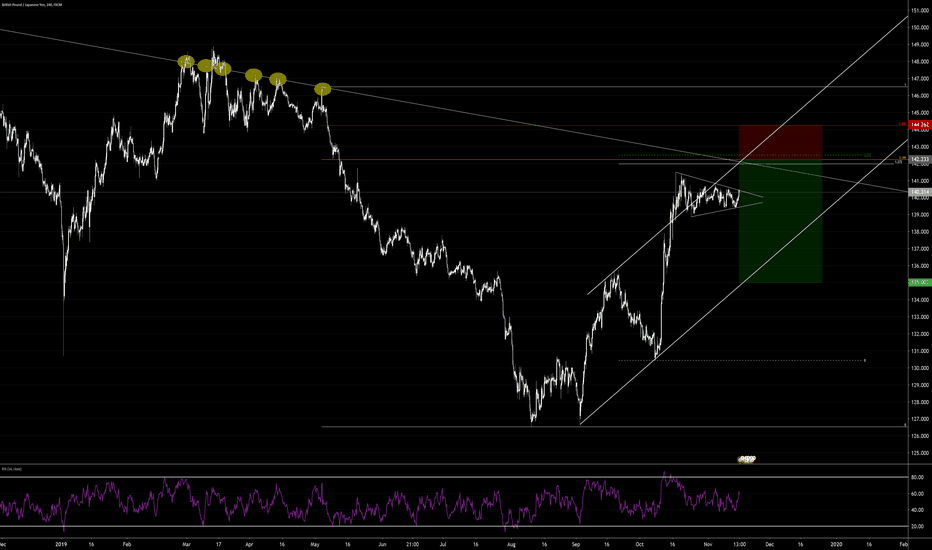Click the current price label 140.314
This screenshot has height=550, width=932.
[x=920, y=192]
